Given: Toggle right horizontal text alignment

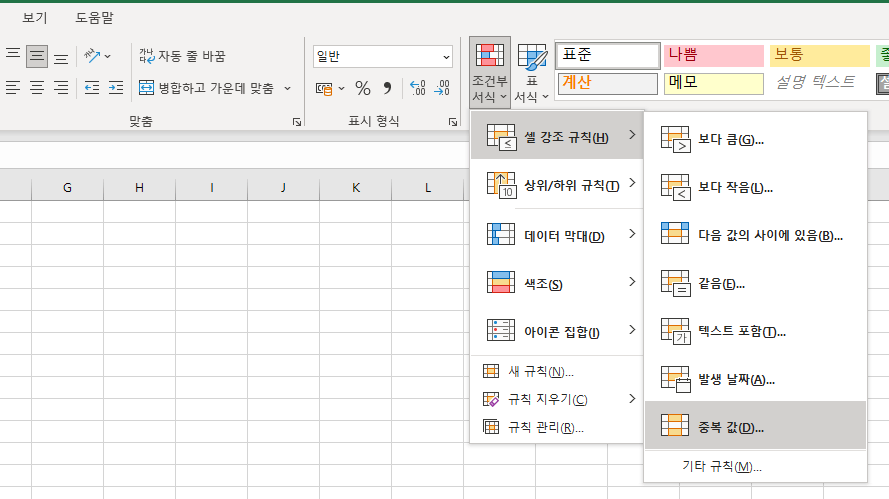Looking at the screenshot, I should 61,88.
